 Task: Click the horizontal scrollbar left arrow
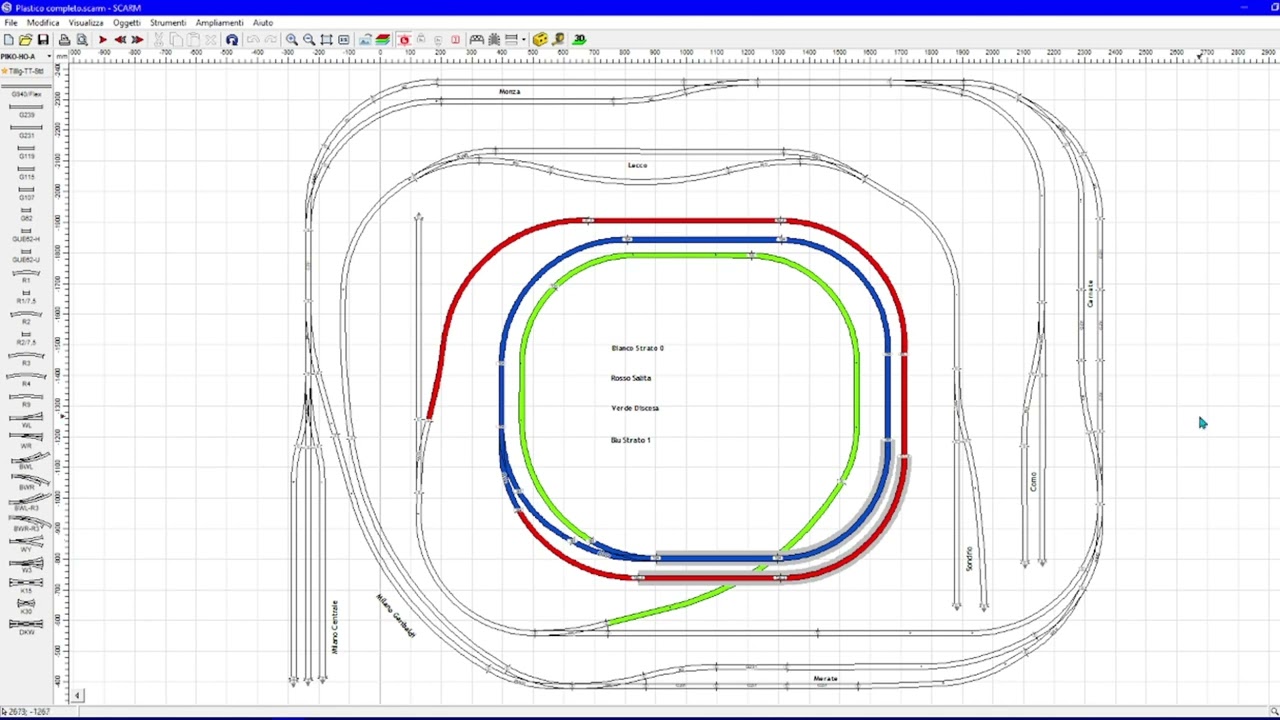(77, 695)
